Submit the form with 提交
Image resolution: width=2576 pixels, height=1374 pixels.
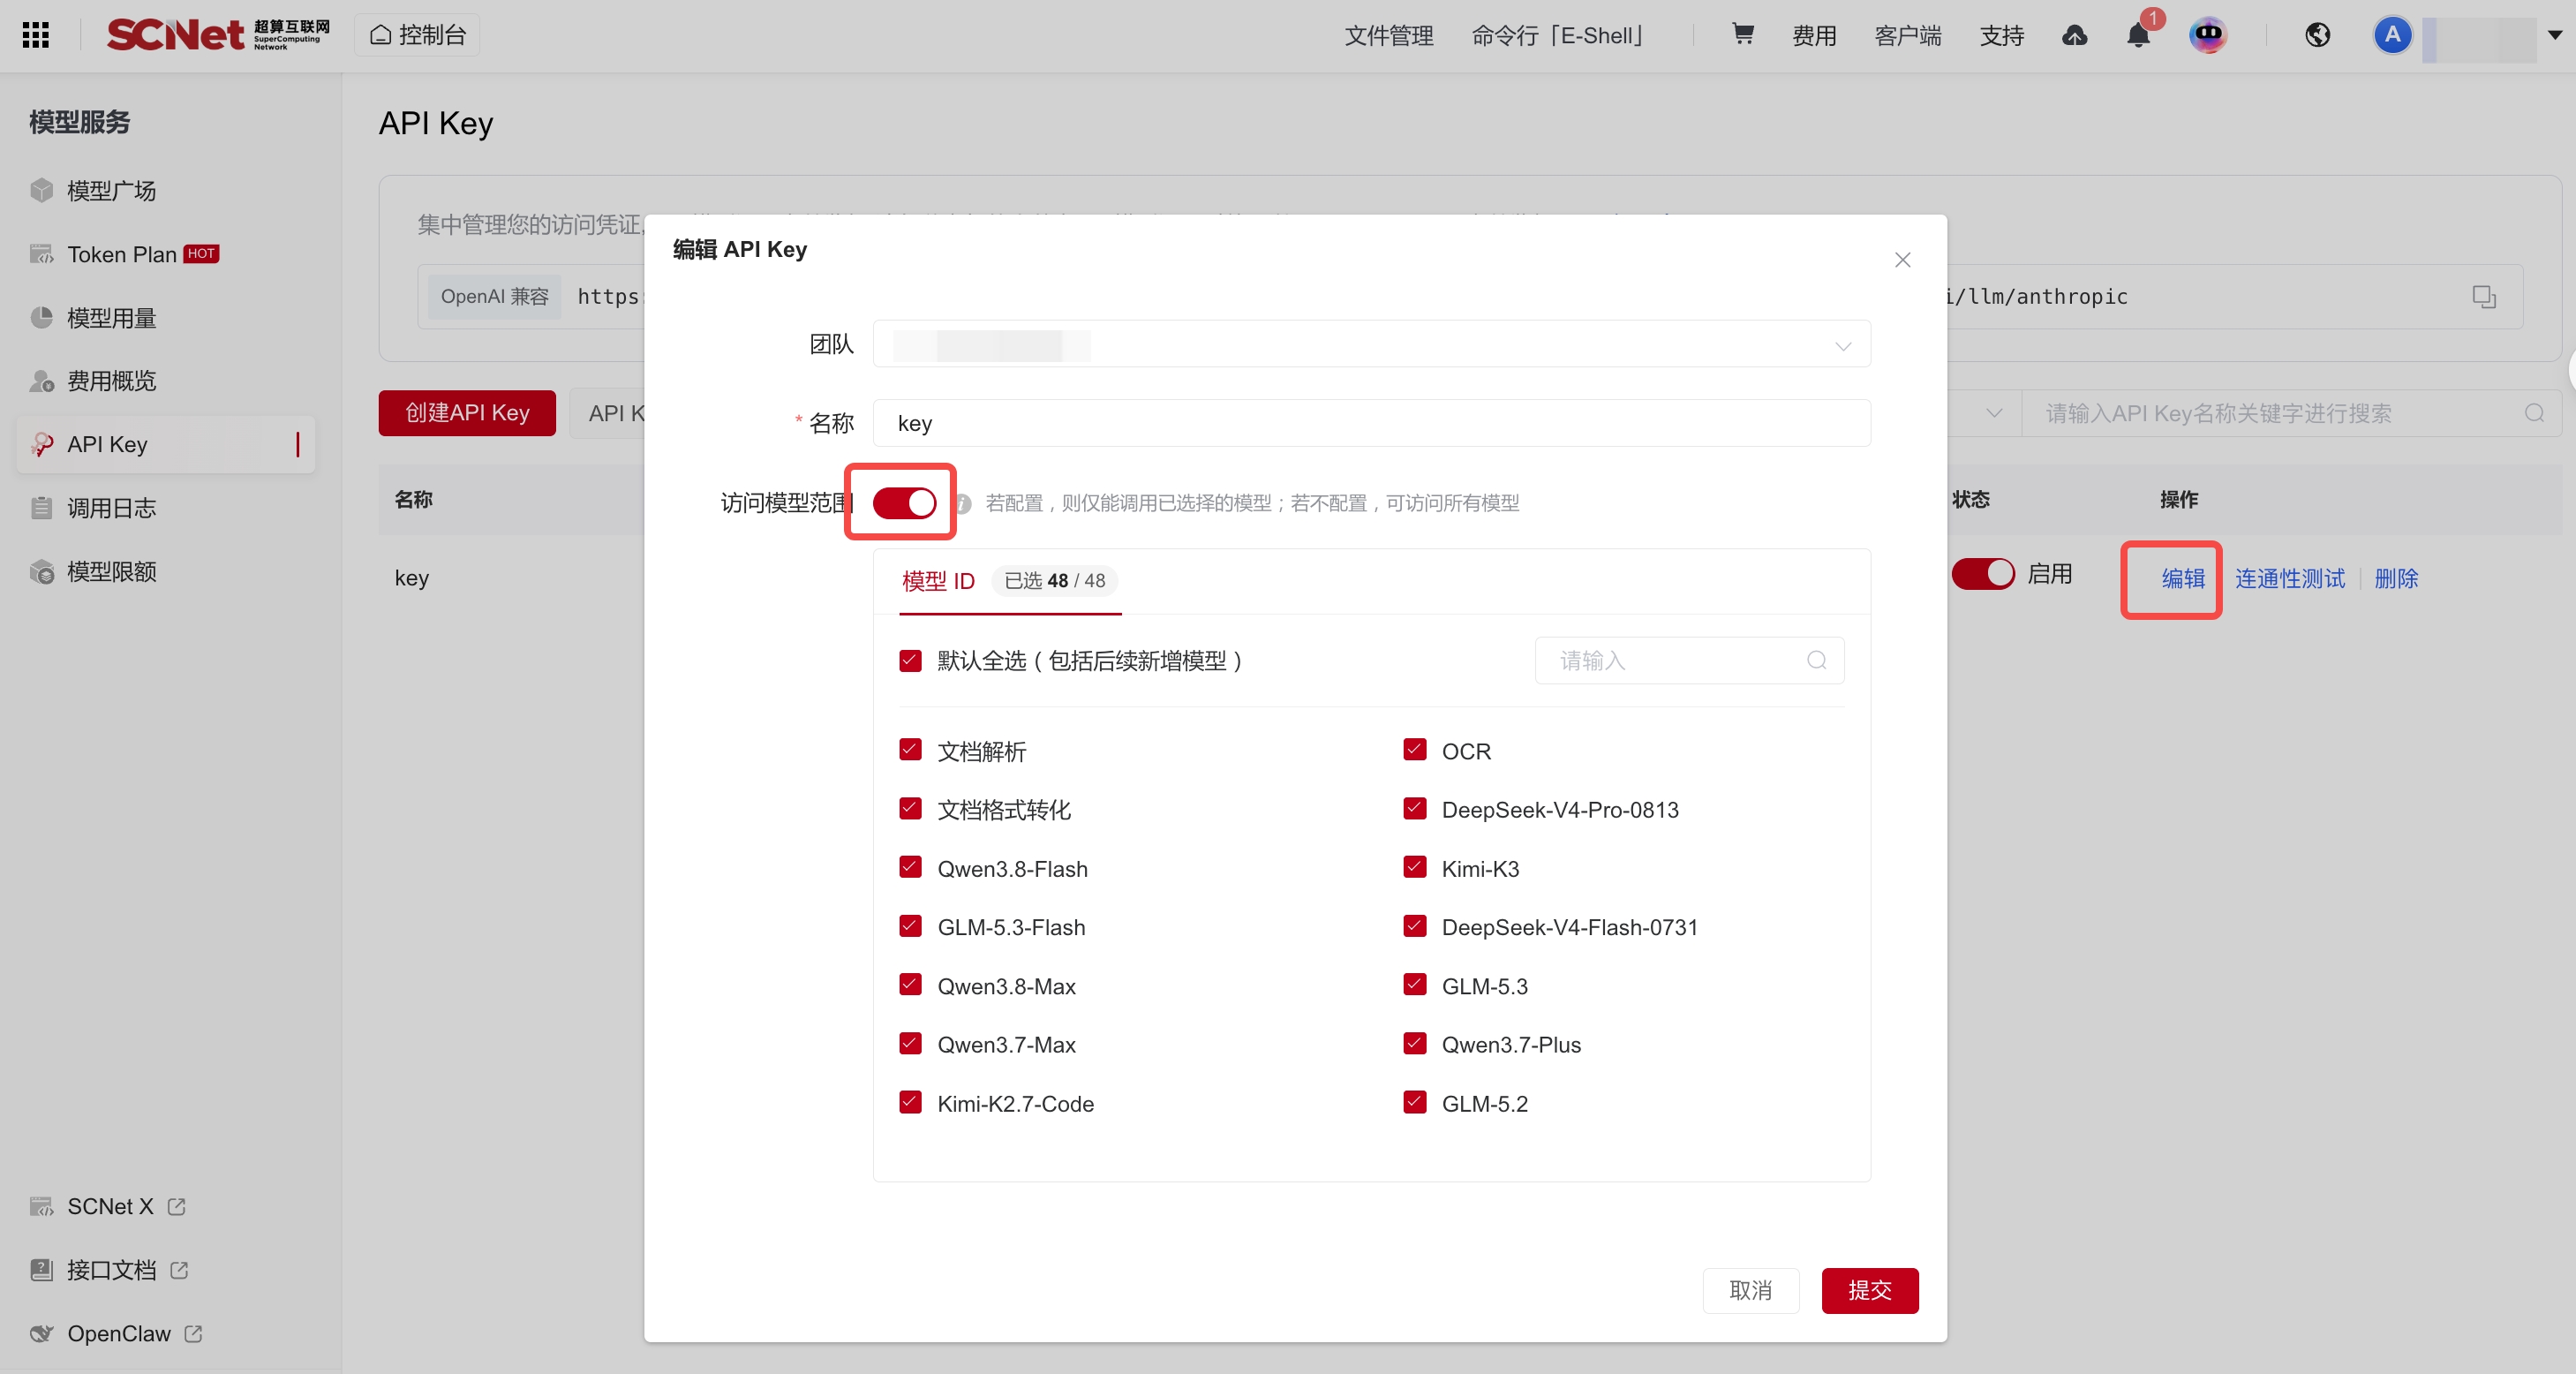click(x=1869, y=1290)
